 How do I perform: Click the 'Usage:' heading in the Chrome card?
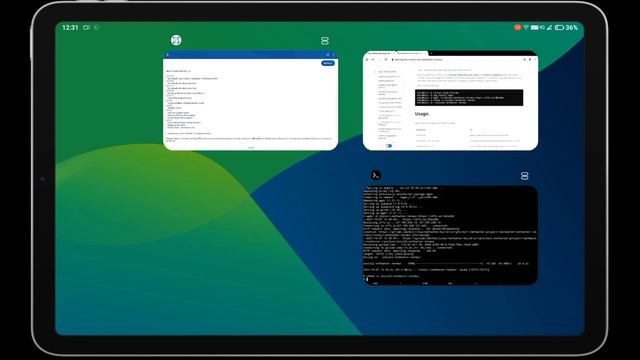(422, 114)
